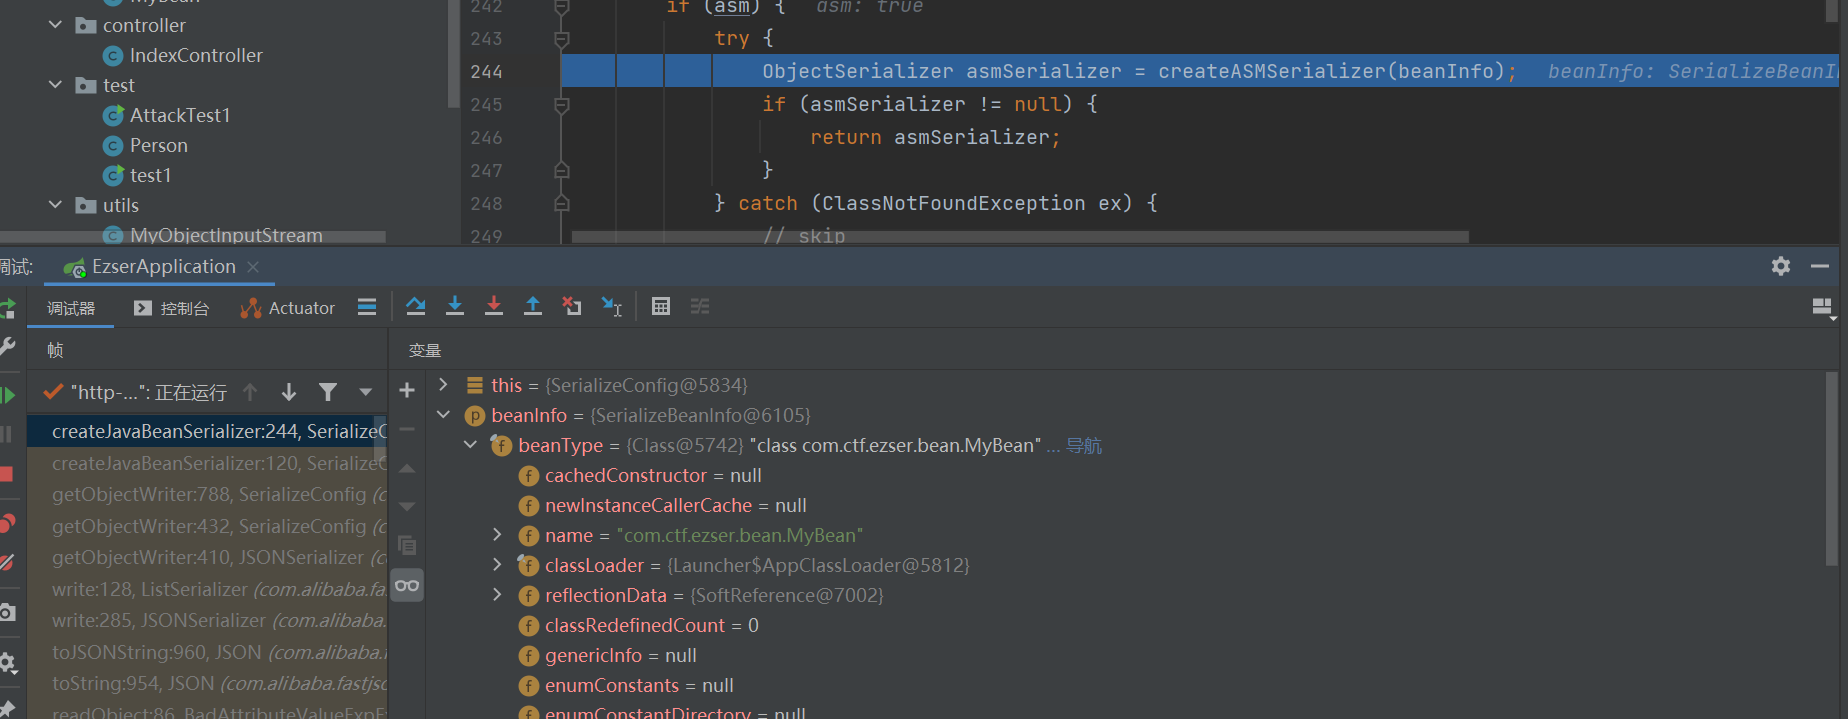Click the Drop Frame icon
Viewport: 1848px width, 719px height.
click(572, 307)
